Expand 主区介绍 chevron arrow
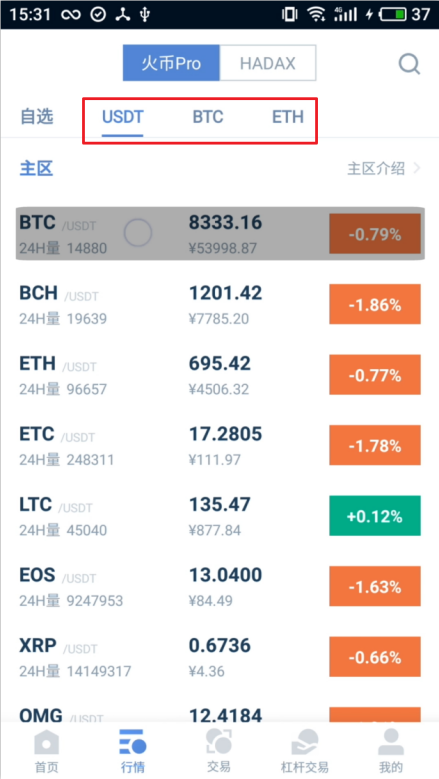This screenshot has width=439, height=779. 417,168
